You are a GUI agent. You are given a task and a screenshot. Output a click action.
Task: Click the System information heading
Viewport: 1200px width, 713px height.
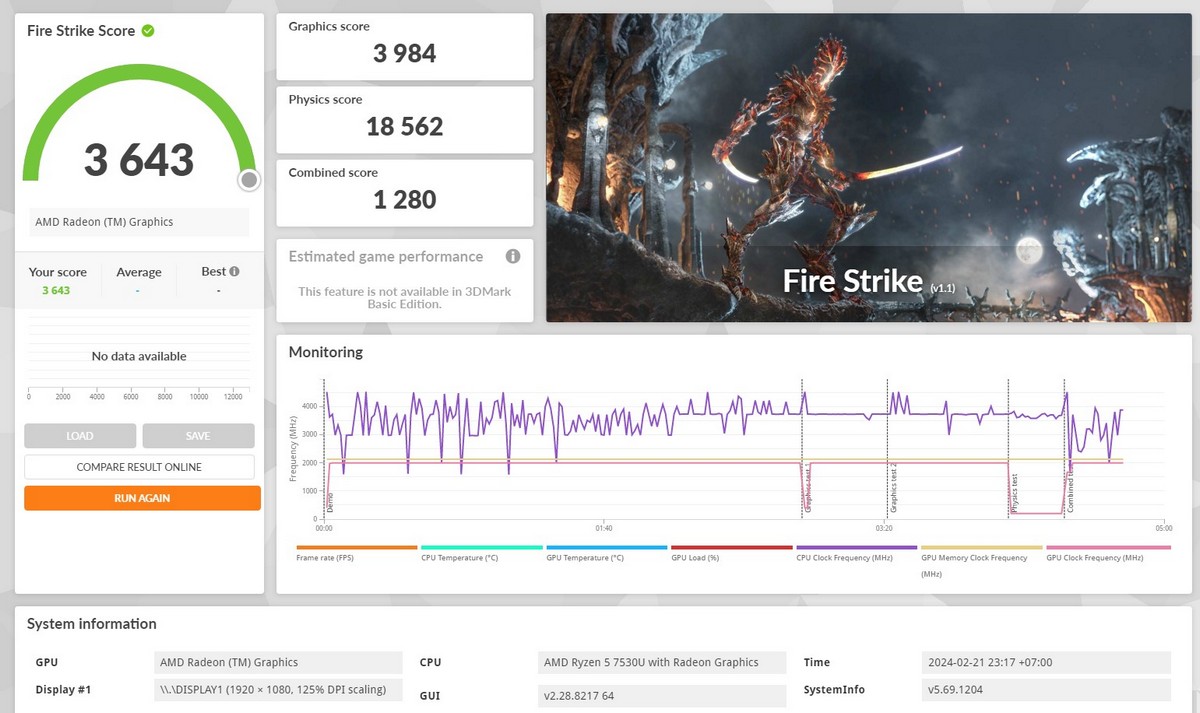coord(92,624)
